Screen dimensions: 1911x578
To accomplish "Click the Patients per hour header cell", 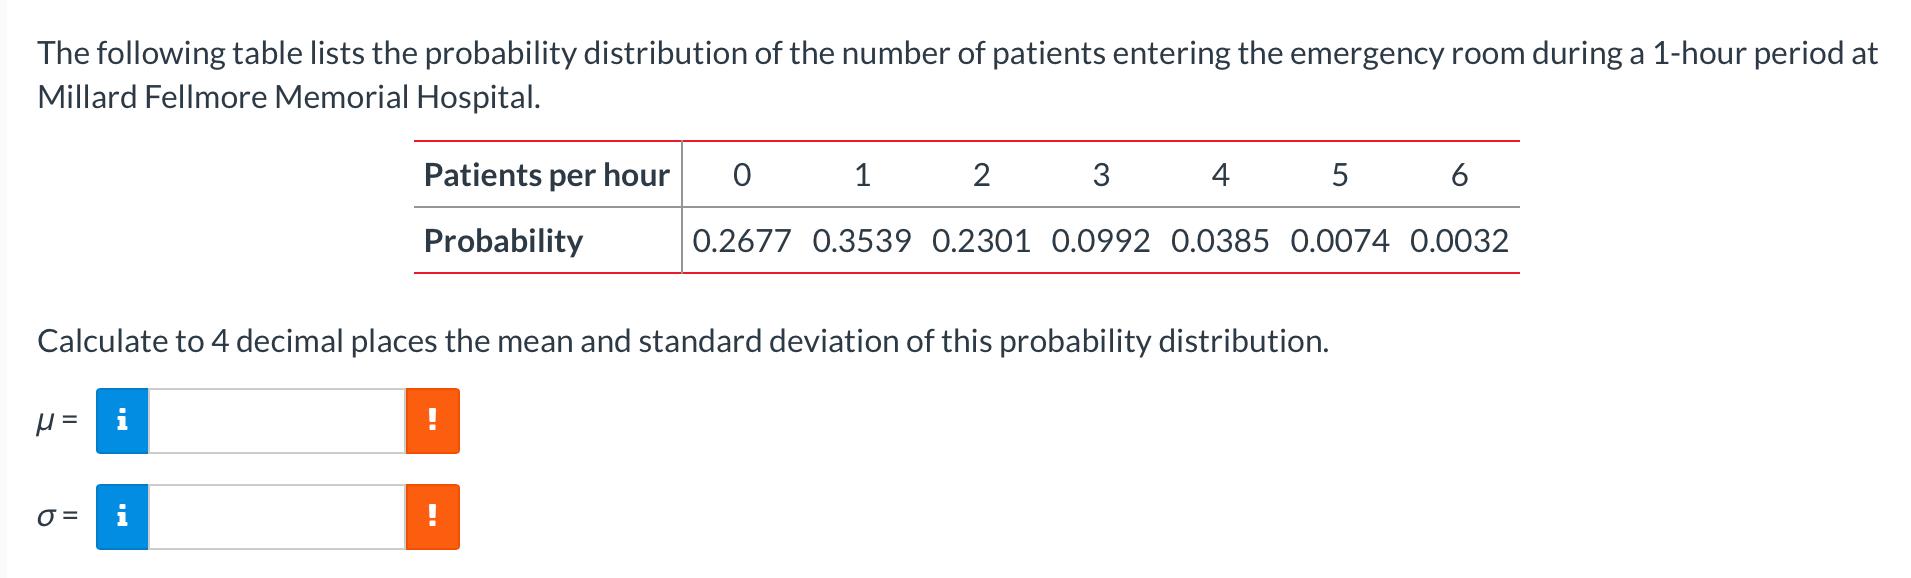I will coord(545,175).
